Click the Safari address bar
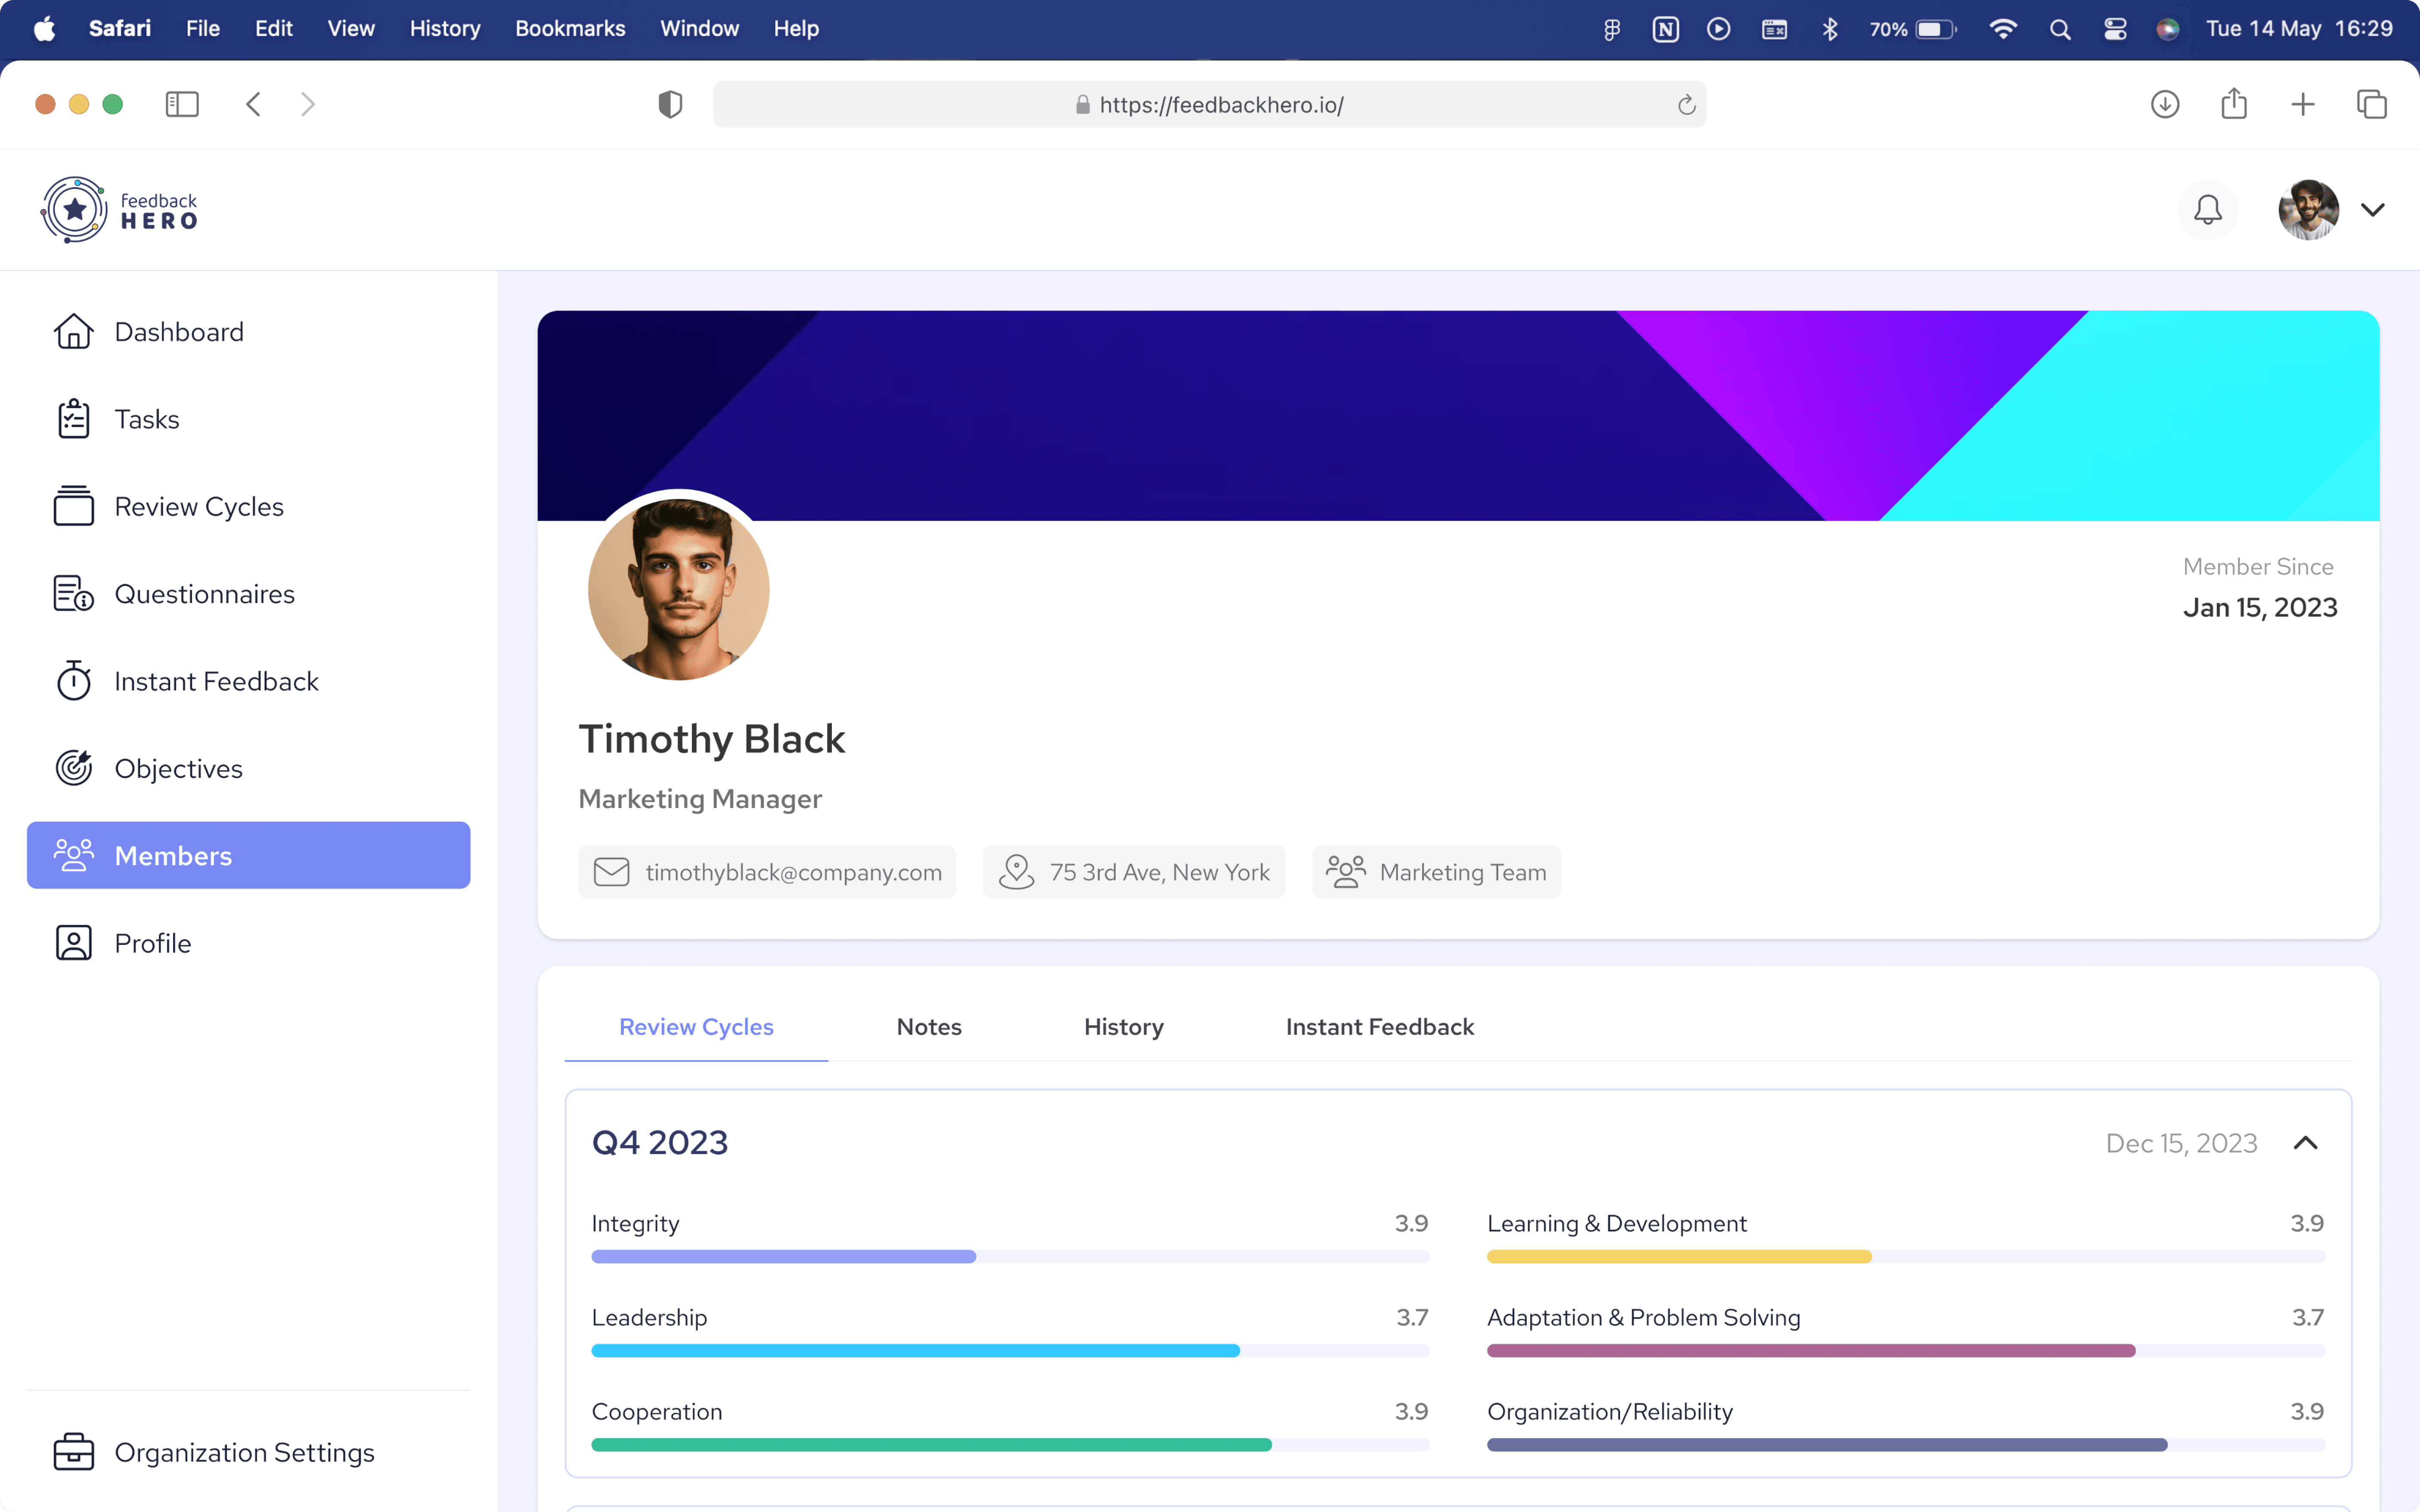The width and height of the screenshot is (2420, 1512). pyautogui.click(x=1209, y=104)
